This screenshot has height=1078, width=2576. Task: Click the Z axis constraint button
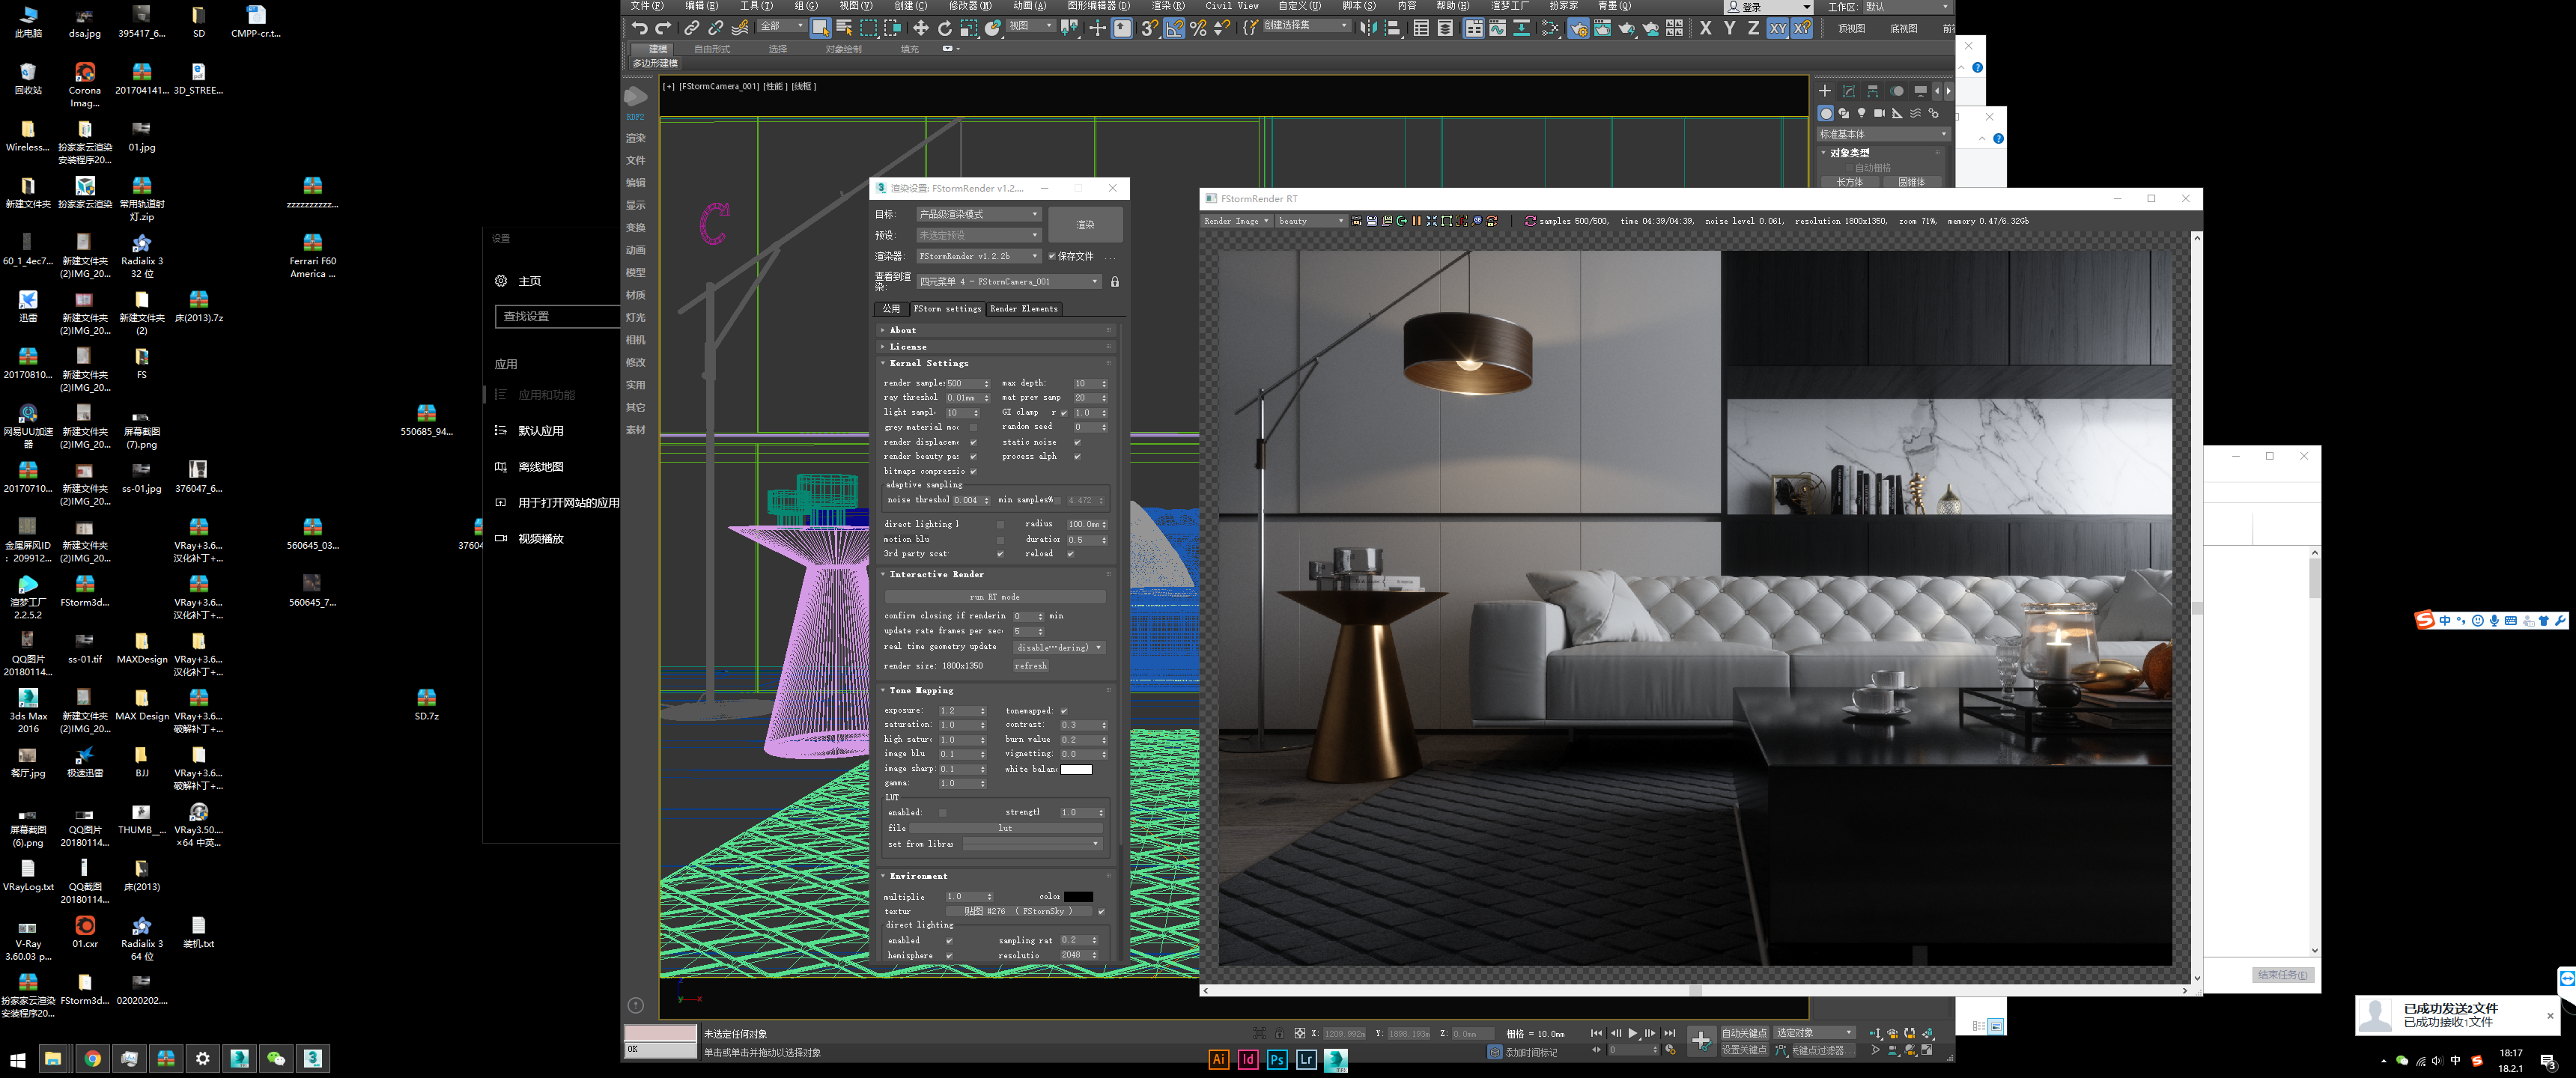(x=1753, y=28)
